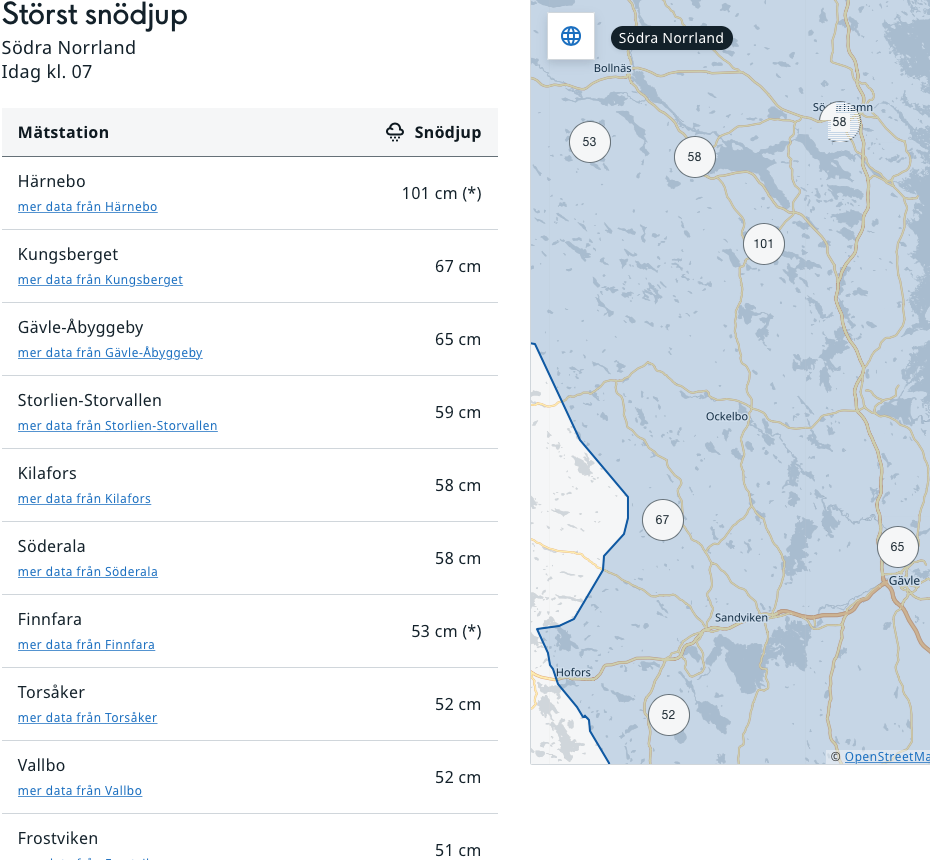The image size is (930, 860).
Task: View more data from Kilafors
Action: pos(84,499)
